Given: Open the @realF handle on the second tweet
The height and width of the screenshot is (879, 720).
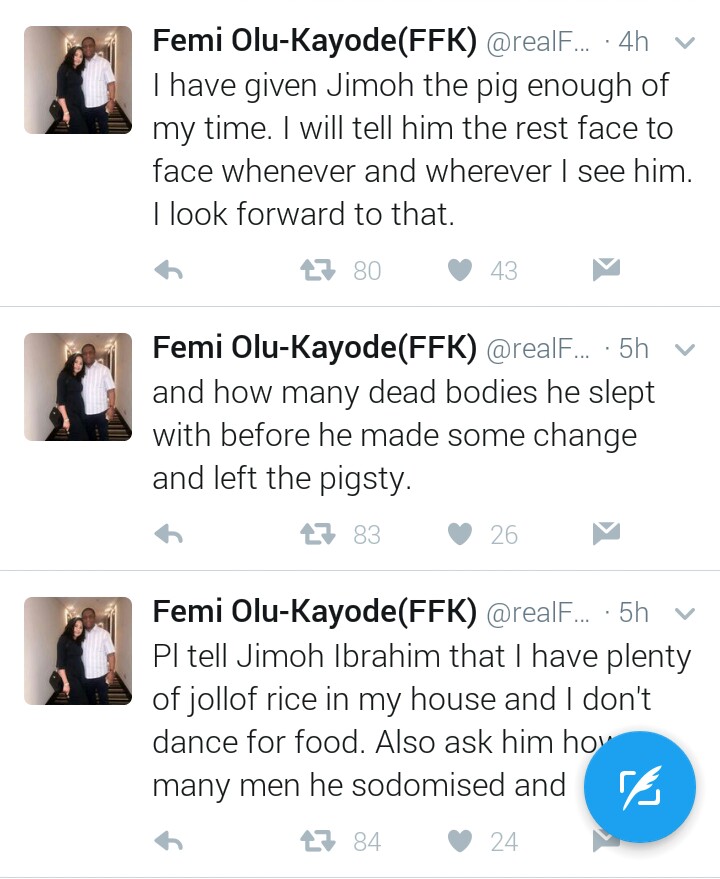Looking at the screenshot, I should 538,348.
